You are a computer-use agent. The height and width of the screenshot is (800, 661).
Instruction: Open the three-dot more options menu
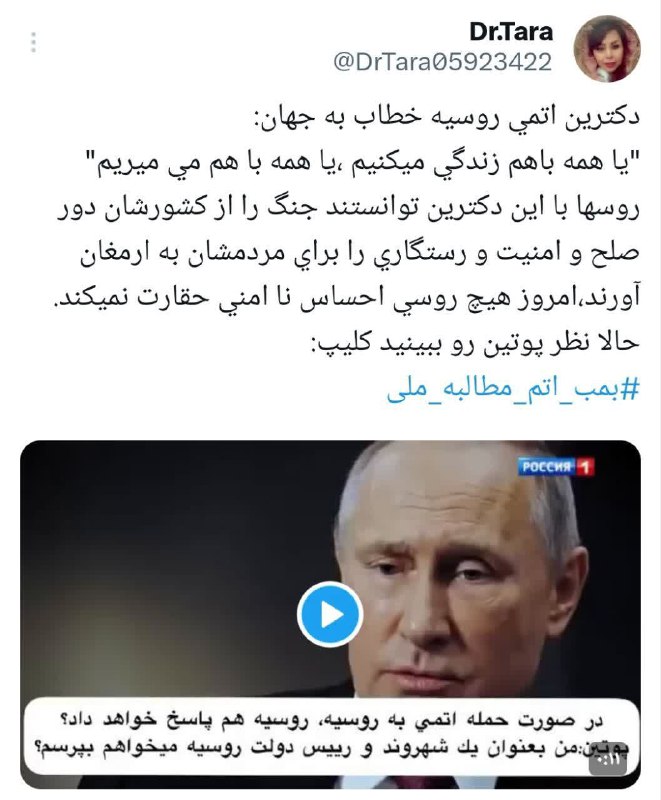(33, 43)
